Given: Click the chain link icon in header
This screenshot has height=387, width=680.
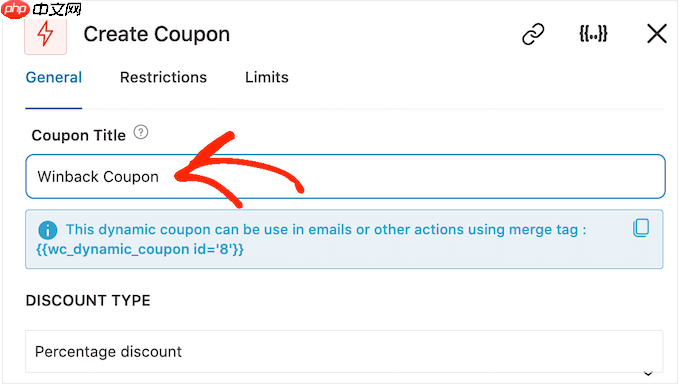Looking at the screenshot, I should tap(533, 34).
